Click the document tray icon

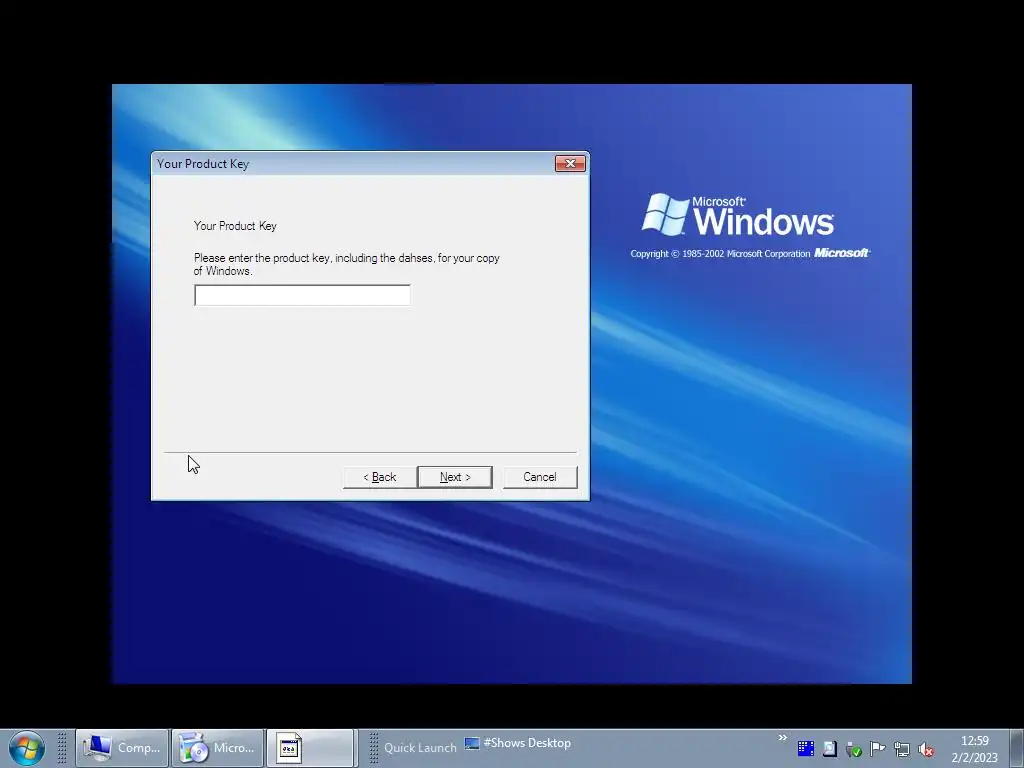click(829, 748)
